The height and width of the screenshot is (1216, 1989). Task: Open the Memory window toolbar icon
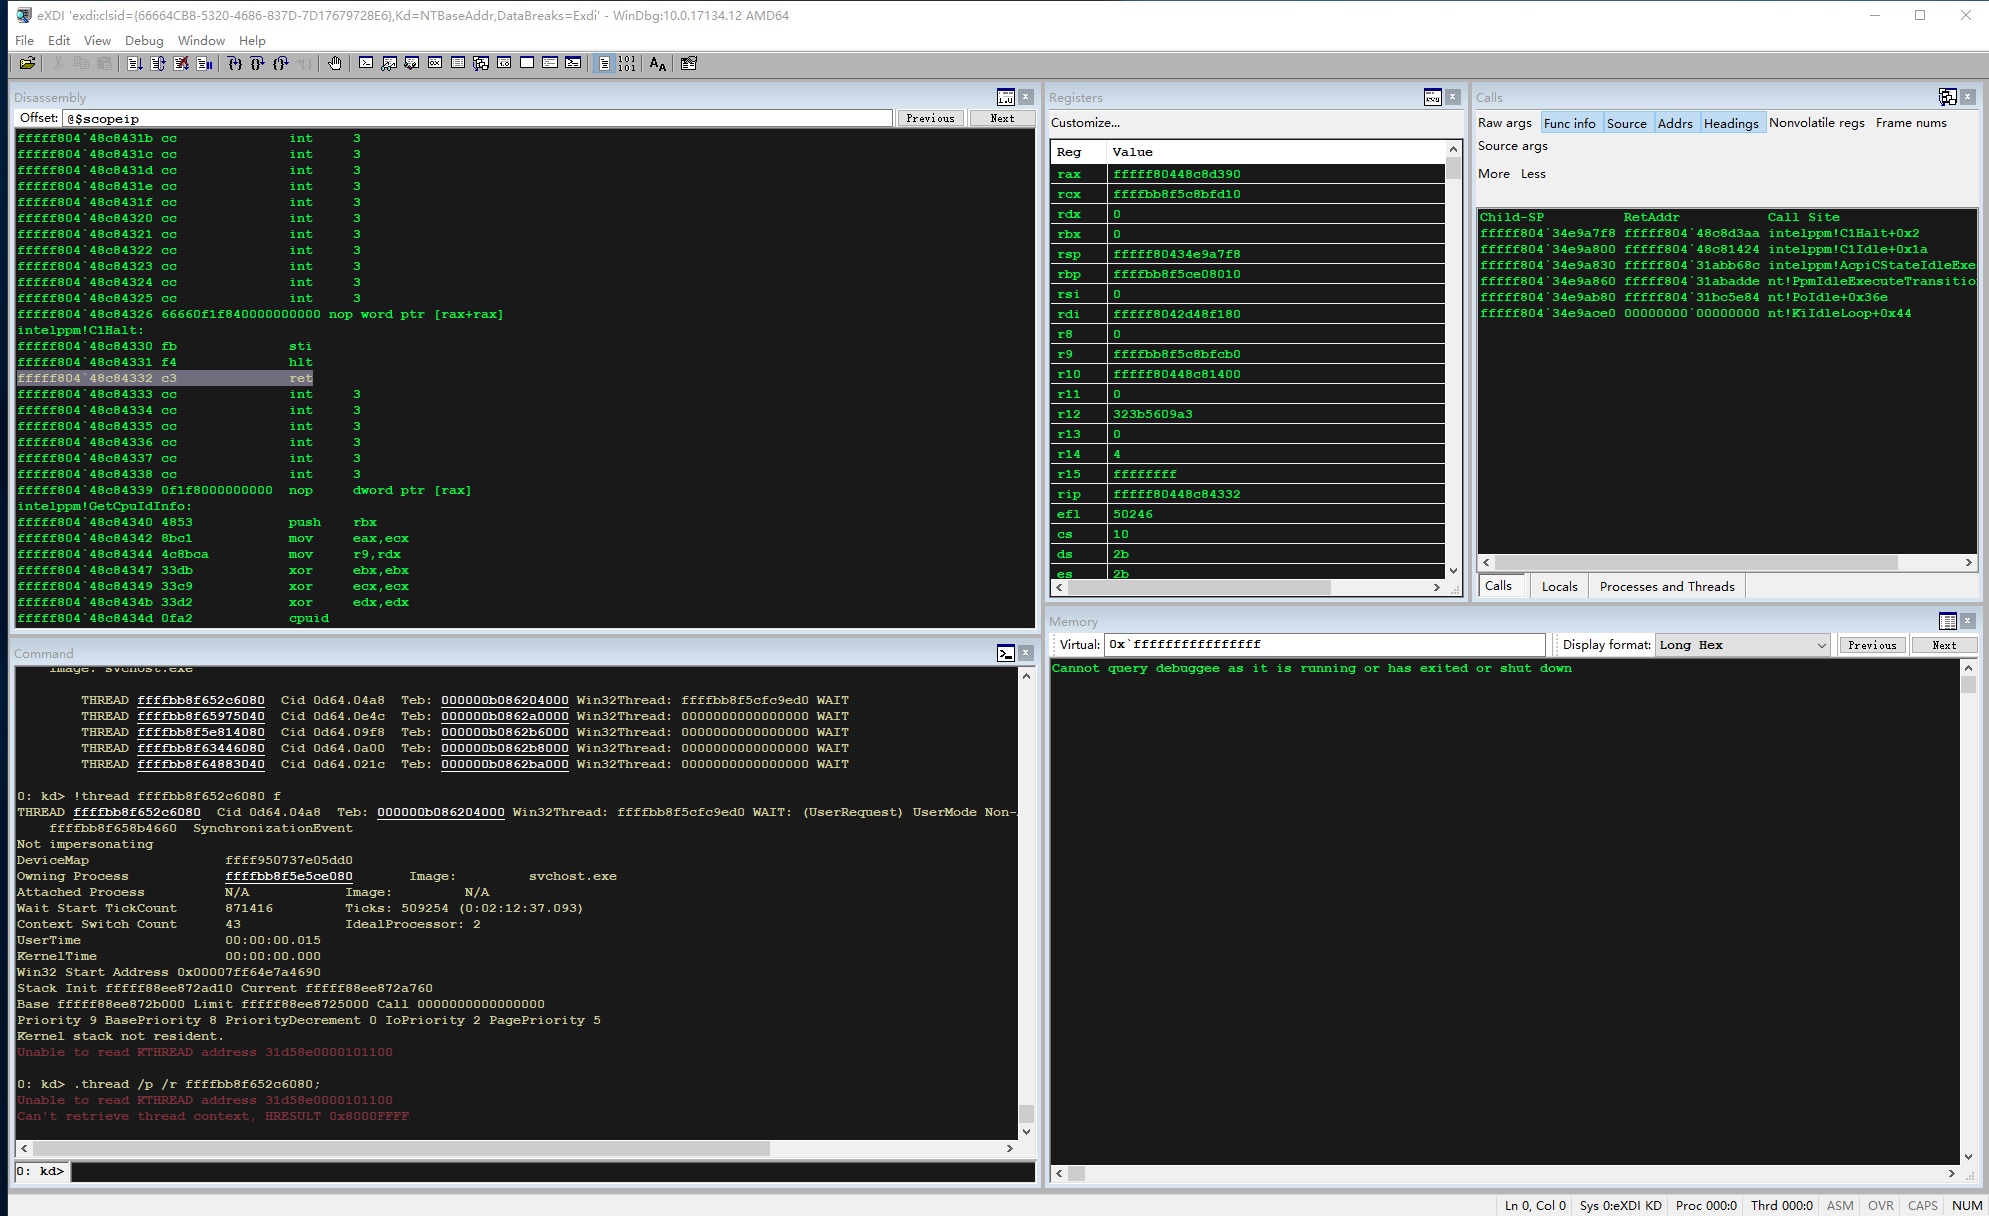tap(458, 64)
